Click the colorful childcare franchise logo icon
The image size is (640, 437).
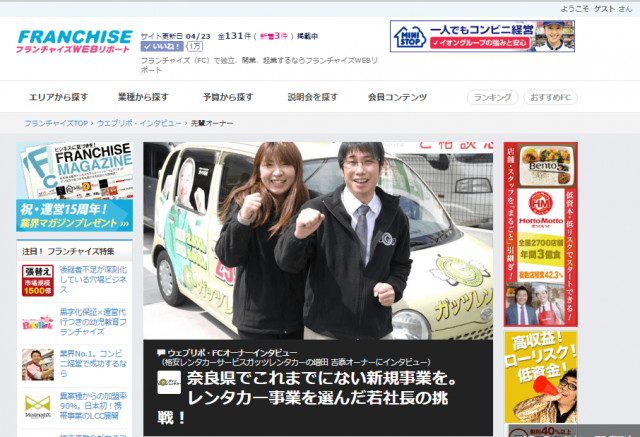[x=36, y=323]
